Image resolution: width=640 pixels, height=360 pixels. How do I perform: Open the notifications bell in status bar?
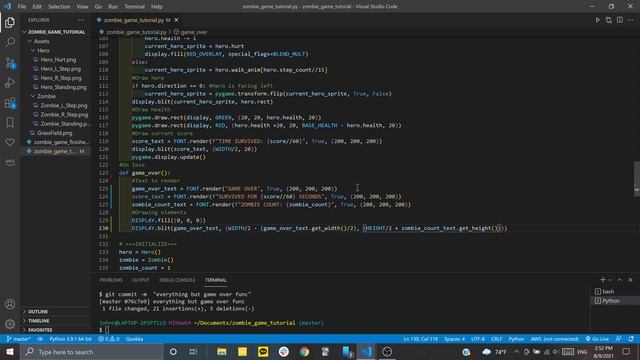(x=631, y=339)
